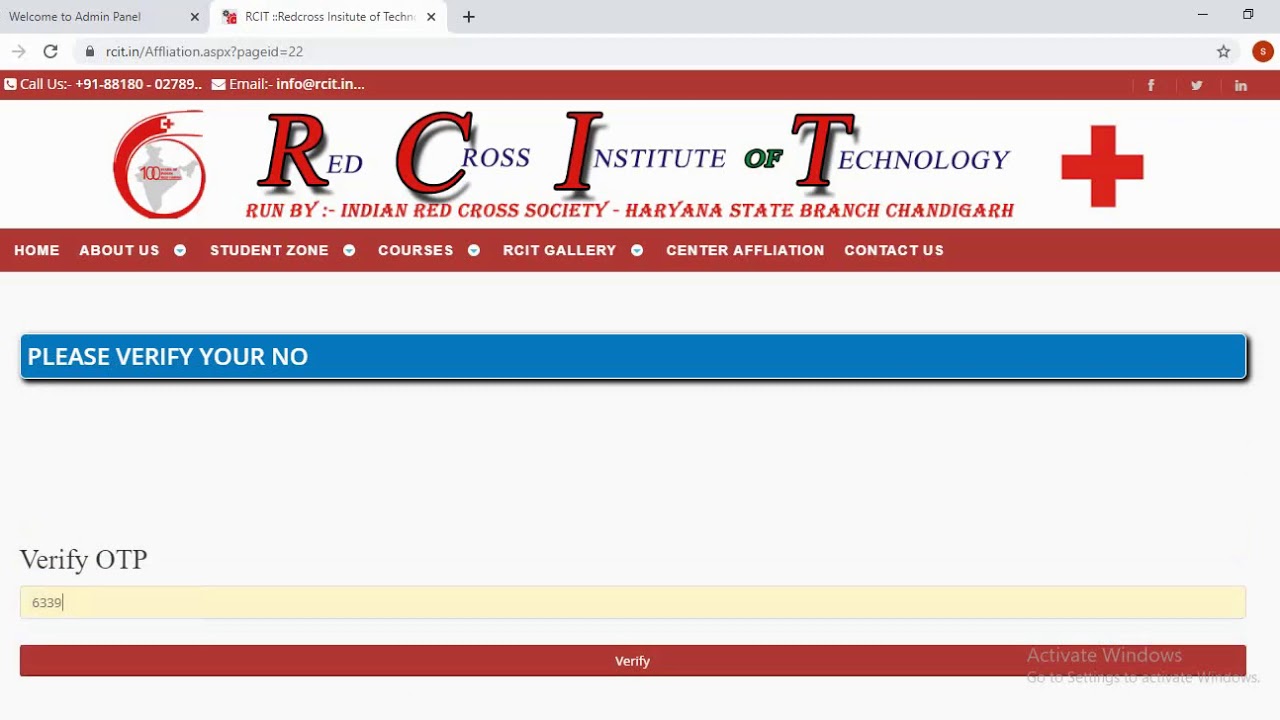Expand the Student Zone dropdown arrow
Screen dimensions: 1280x720
(x=349, y=250)
